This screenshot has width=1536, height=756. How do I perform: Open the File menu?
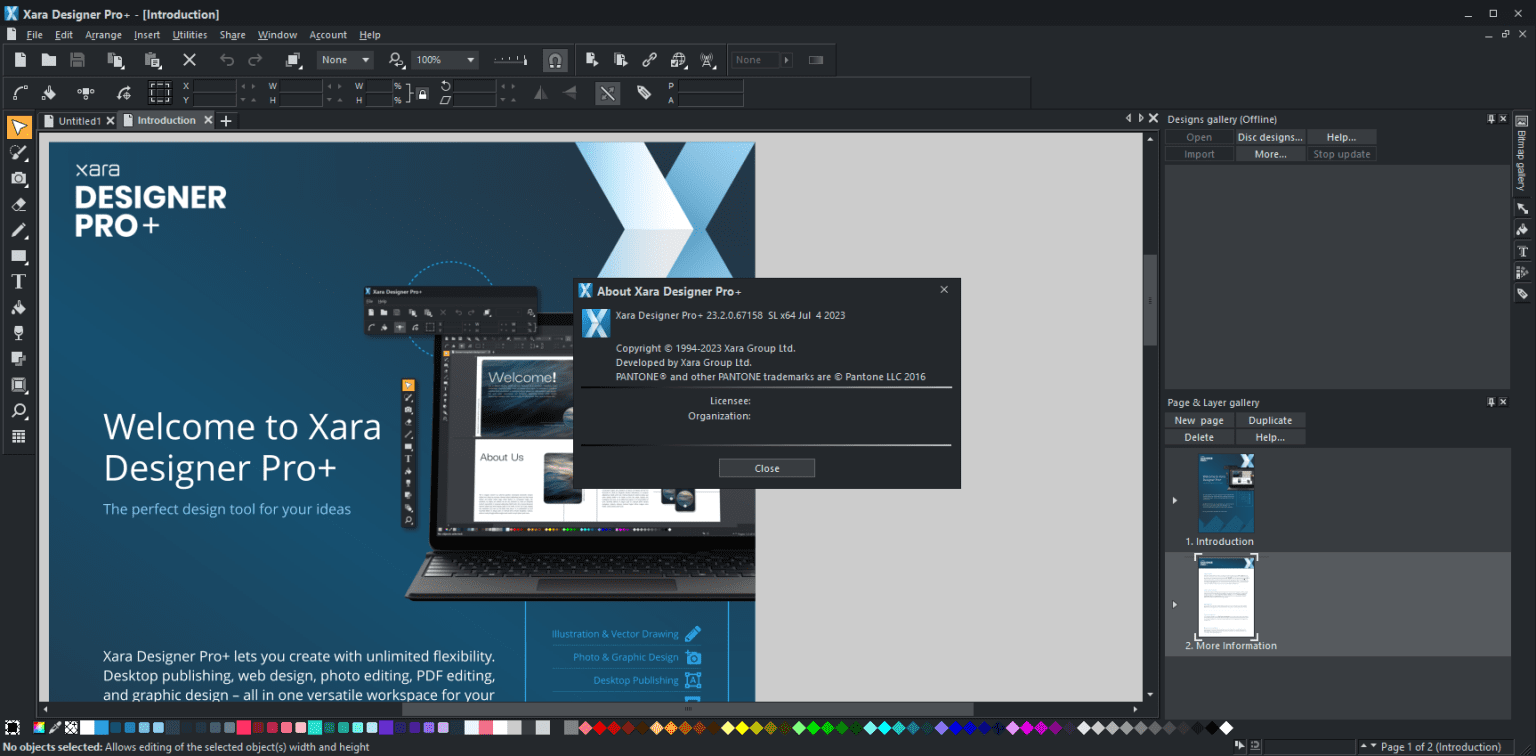coord(34,35)
